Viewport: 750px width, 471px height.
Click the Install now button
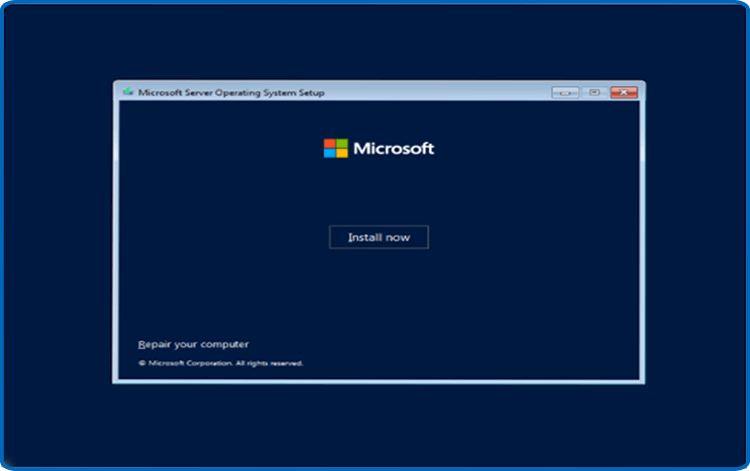379,237
